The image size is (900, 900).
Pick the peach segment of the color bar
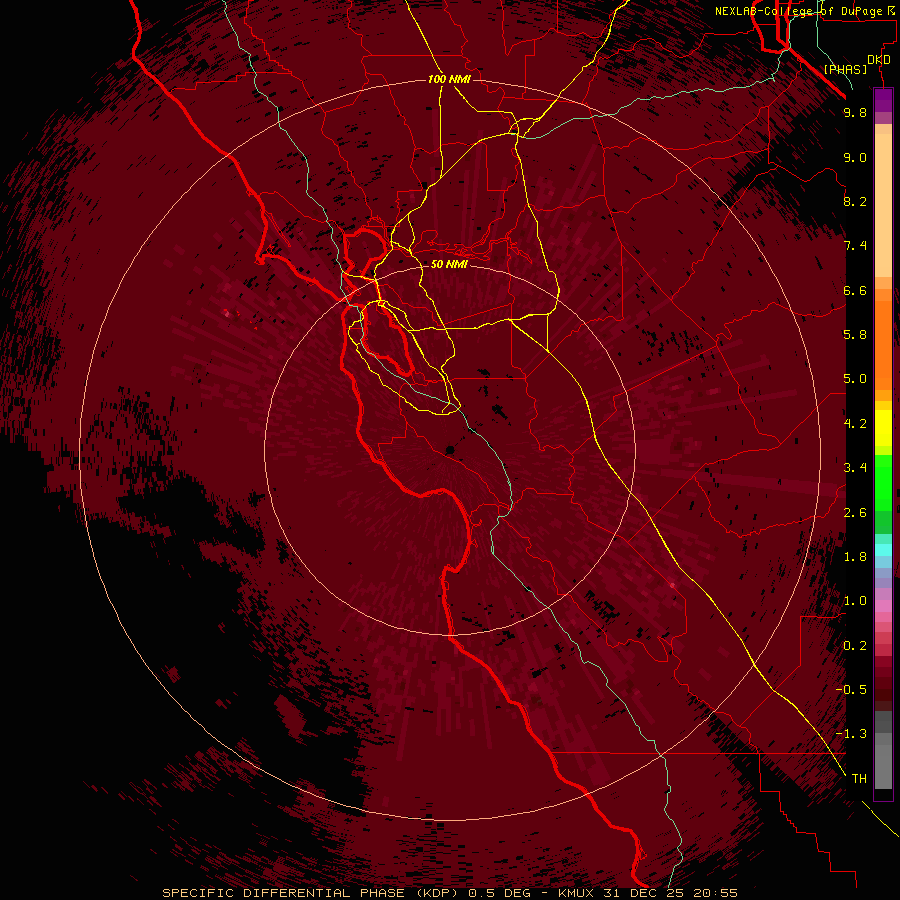pyautogui.click(x=883, y=205)
